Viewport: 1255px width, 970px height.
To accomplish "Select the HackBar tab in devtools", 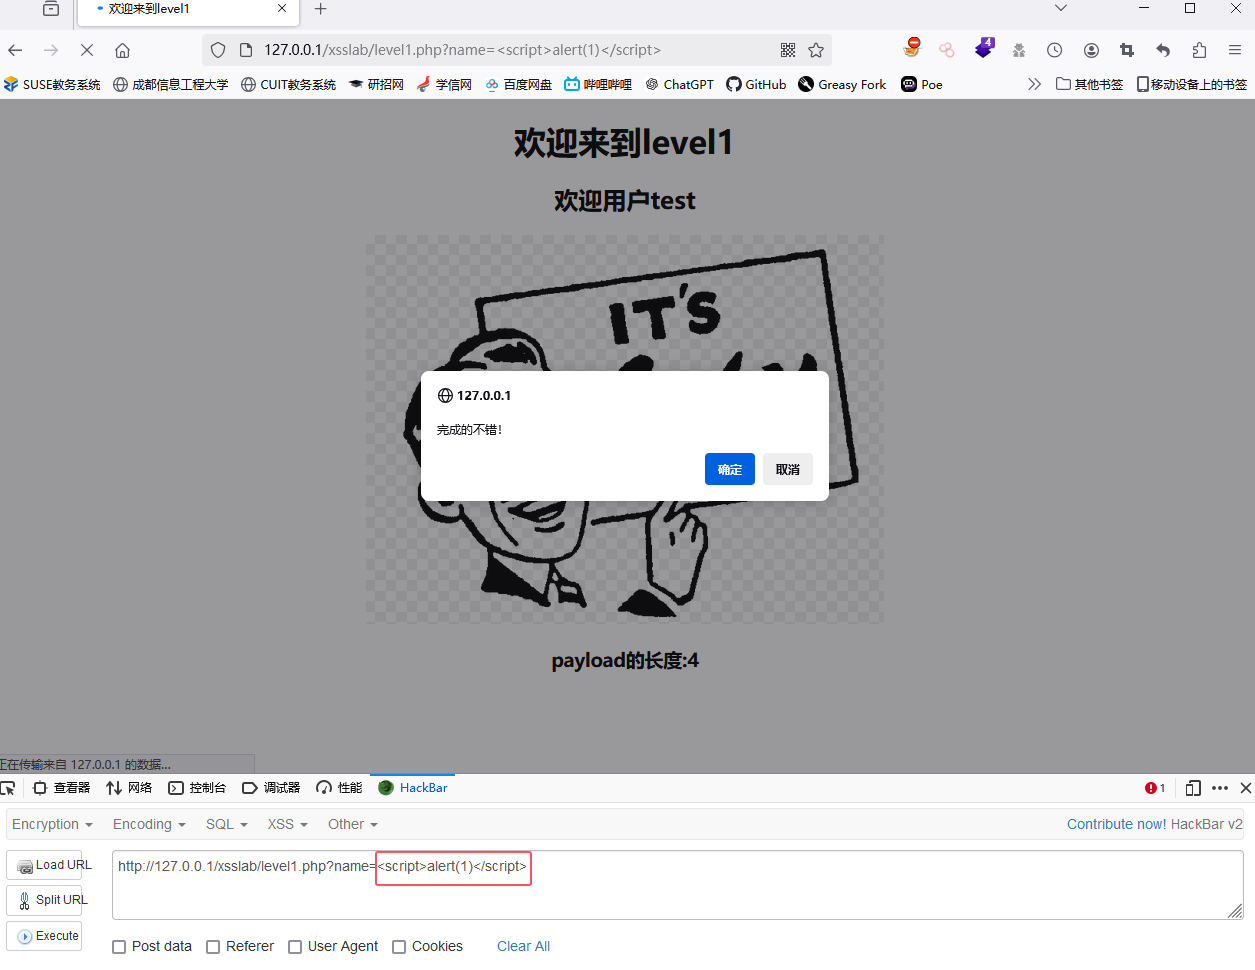I will [x=412, y=787].
